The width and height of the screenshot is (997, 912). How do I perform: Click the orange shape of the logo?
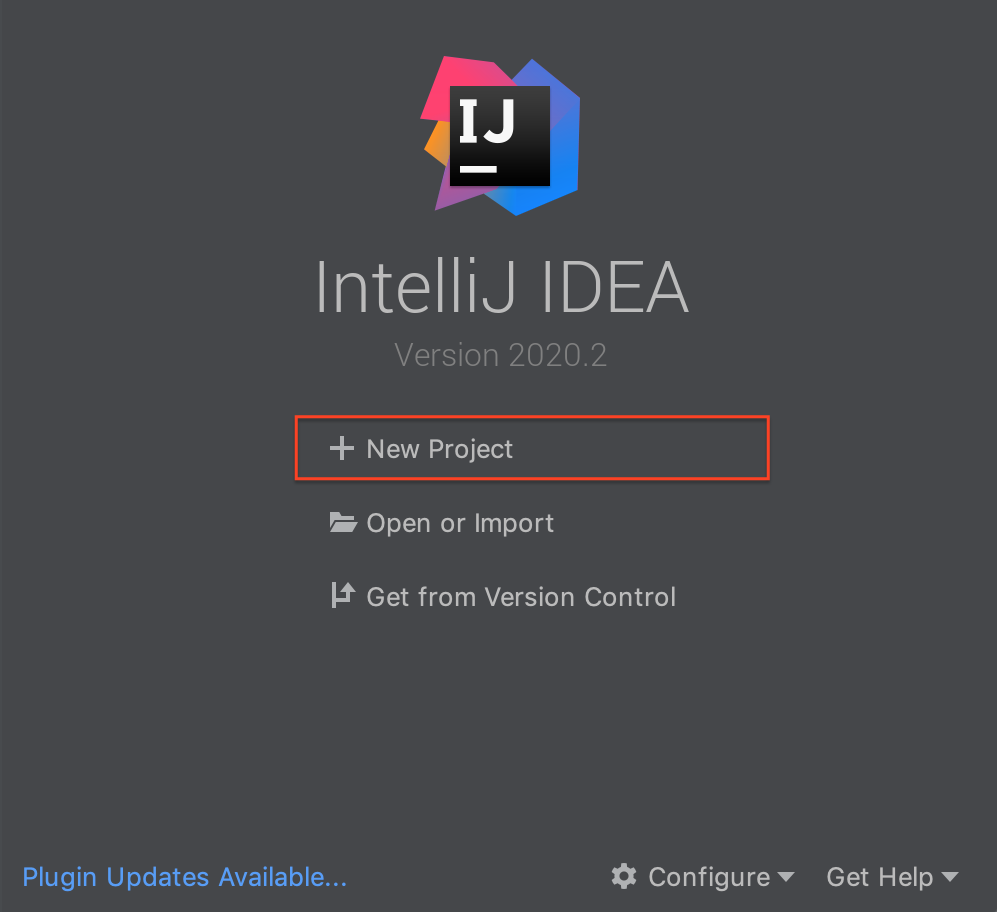pos(434,145)
